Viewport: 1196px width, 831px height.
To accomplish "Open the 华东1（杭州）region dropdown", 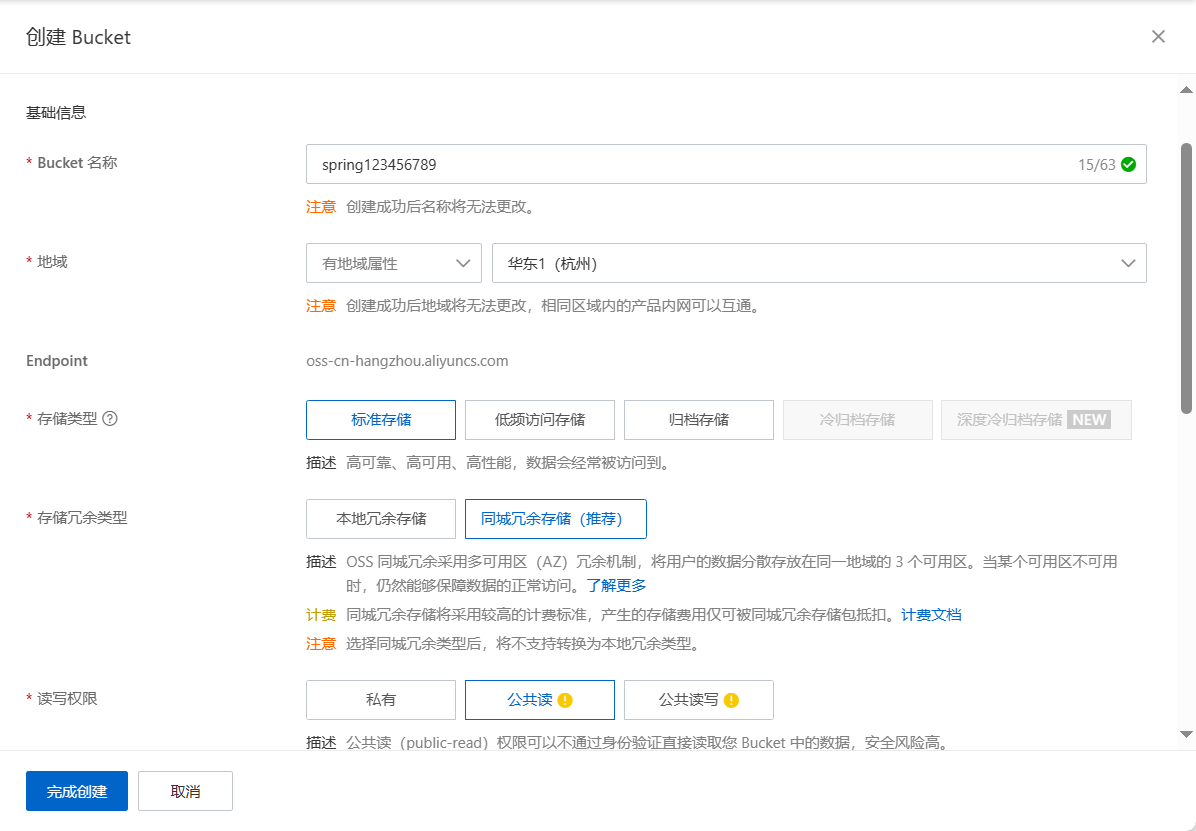I will (x=819, y=263).
